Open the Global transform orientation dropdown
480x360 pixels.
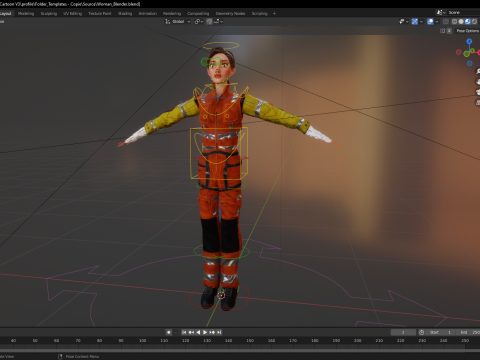click(x=177, y=21)
